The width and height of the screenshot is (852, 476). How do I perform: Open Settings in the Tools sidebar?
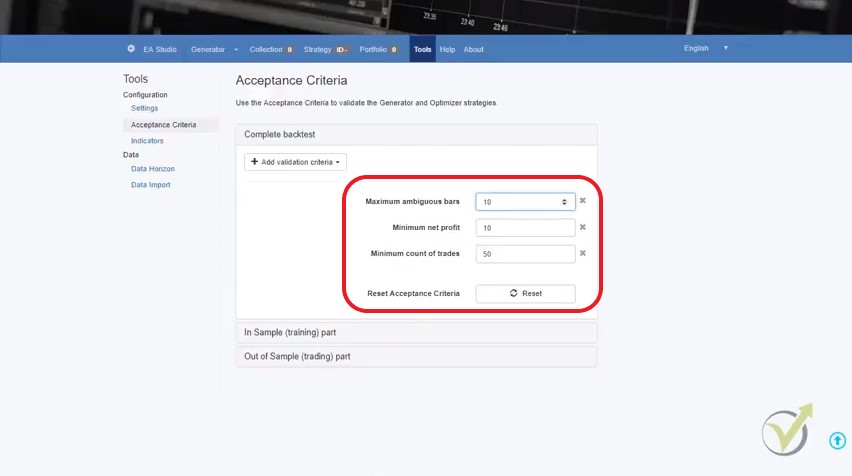[144, 108]
